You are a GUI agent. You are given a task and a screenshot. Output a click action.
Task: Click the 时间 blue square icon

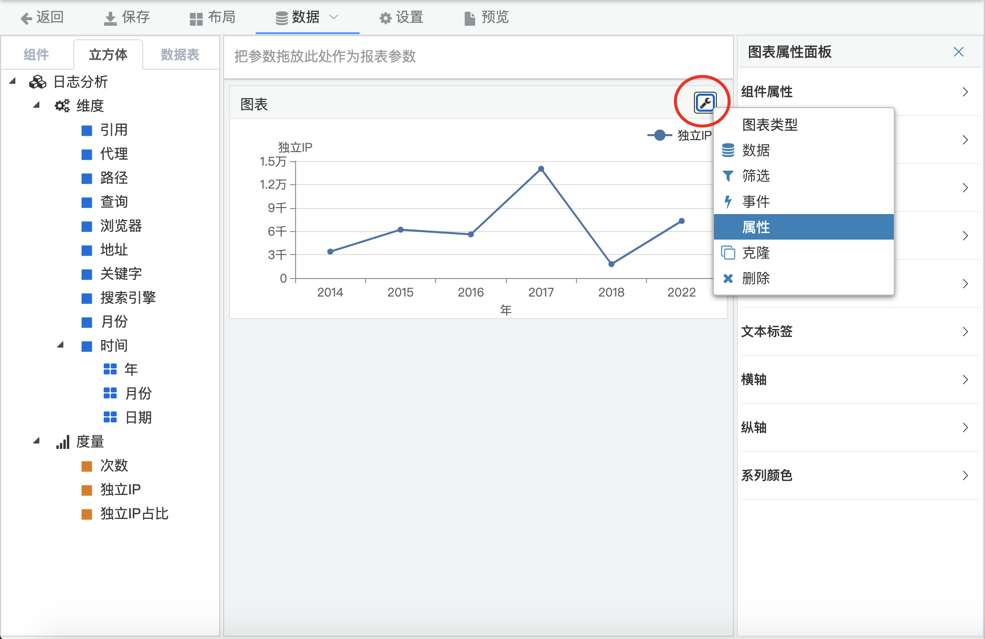click(87, 346)
